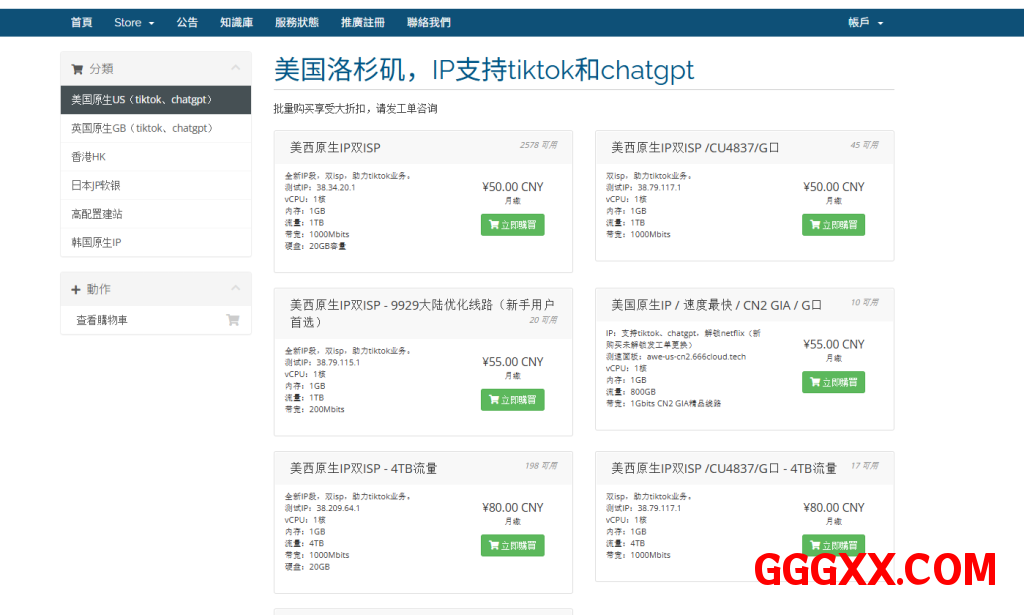The image size is (1024, 615).
Task: Open the 帳戶 account dropdown
Action: point(865,22)
